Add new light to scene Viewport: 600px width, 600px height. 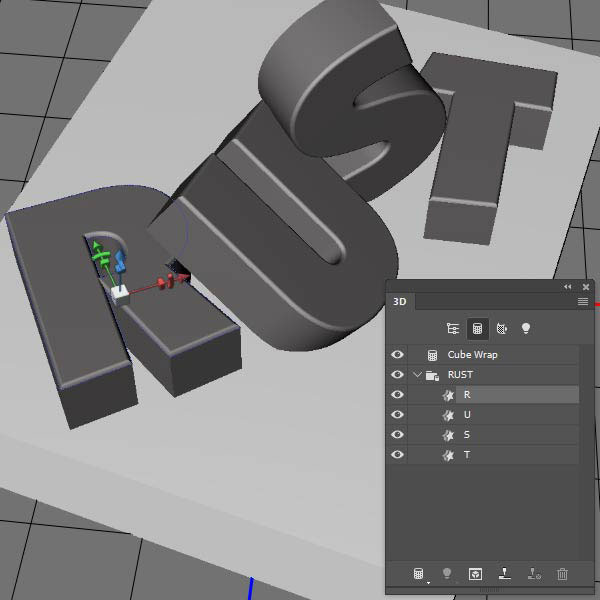pos(447,574)
